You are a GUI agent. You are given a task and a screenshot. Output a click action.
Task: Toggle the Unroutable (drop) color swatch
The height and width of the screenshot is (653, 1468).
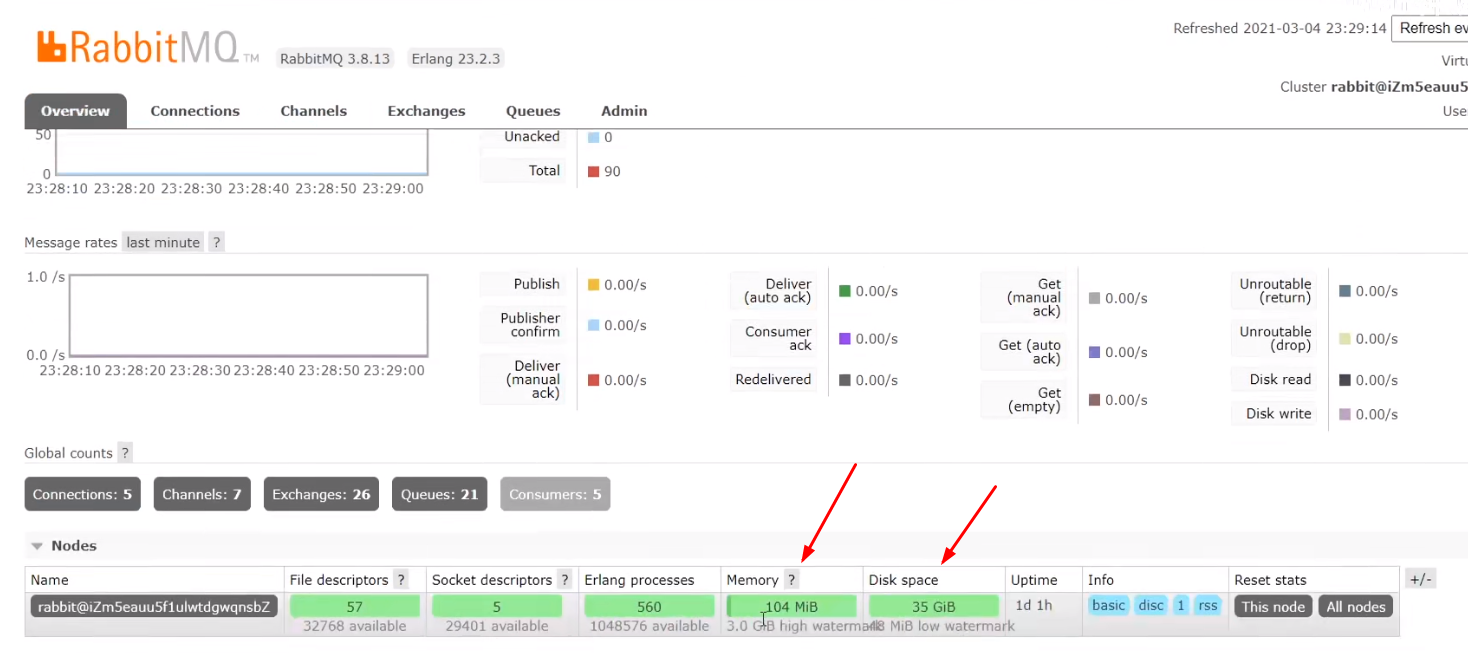tap(1345, 339)
